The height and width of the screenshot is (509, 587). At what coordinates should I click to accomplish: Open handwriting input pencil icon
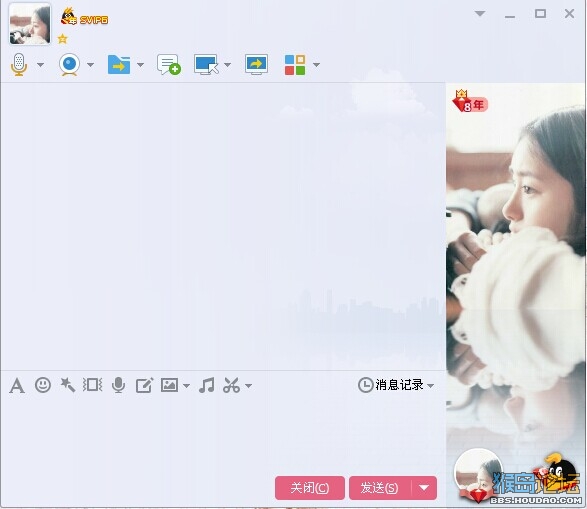click(x=145, y=385)
